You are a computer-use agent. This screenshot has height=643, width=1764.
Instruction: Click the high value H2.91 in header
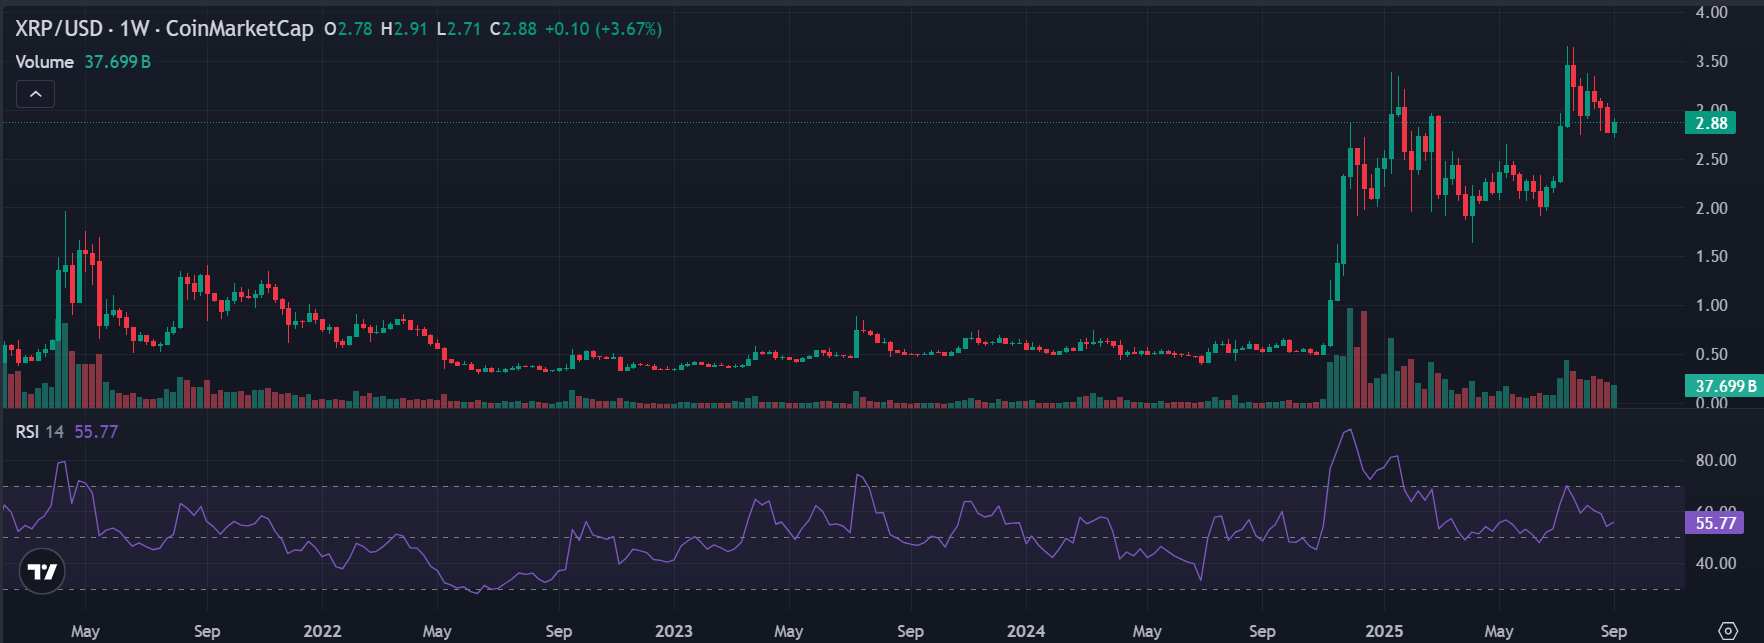pyautogui.click(x=404, y=29)
